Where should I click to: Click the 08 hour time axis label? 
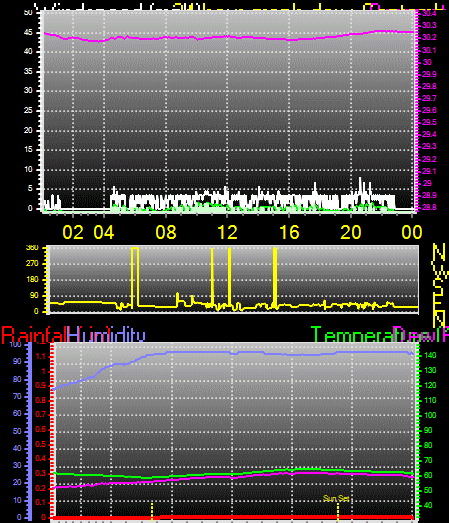(x=166, y=232)
